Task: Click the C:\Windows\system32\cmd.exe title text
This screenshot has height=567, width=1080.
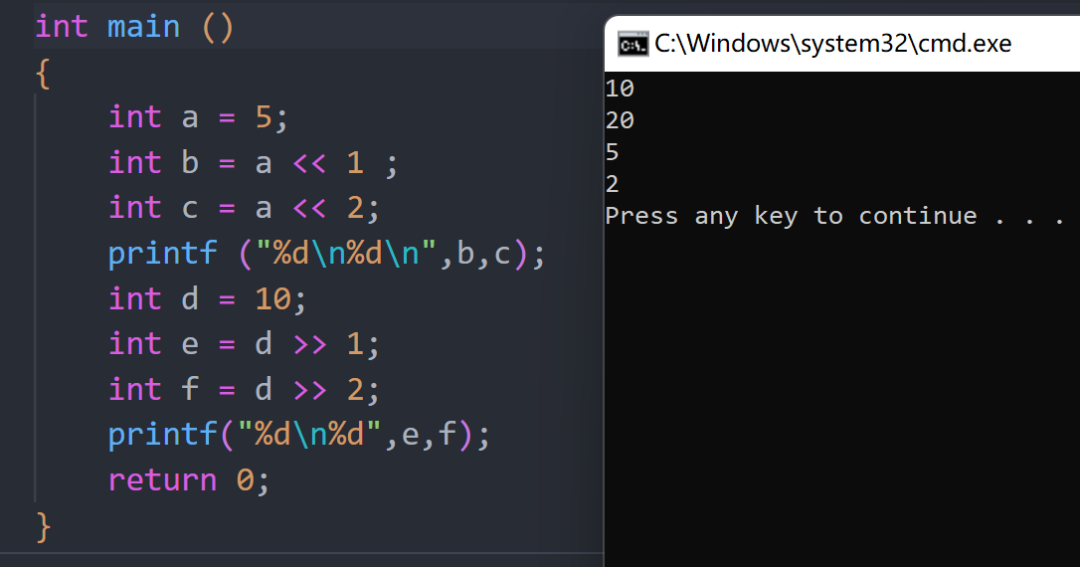Action: click(x=833, y=44)
